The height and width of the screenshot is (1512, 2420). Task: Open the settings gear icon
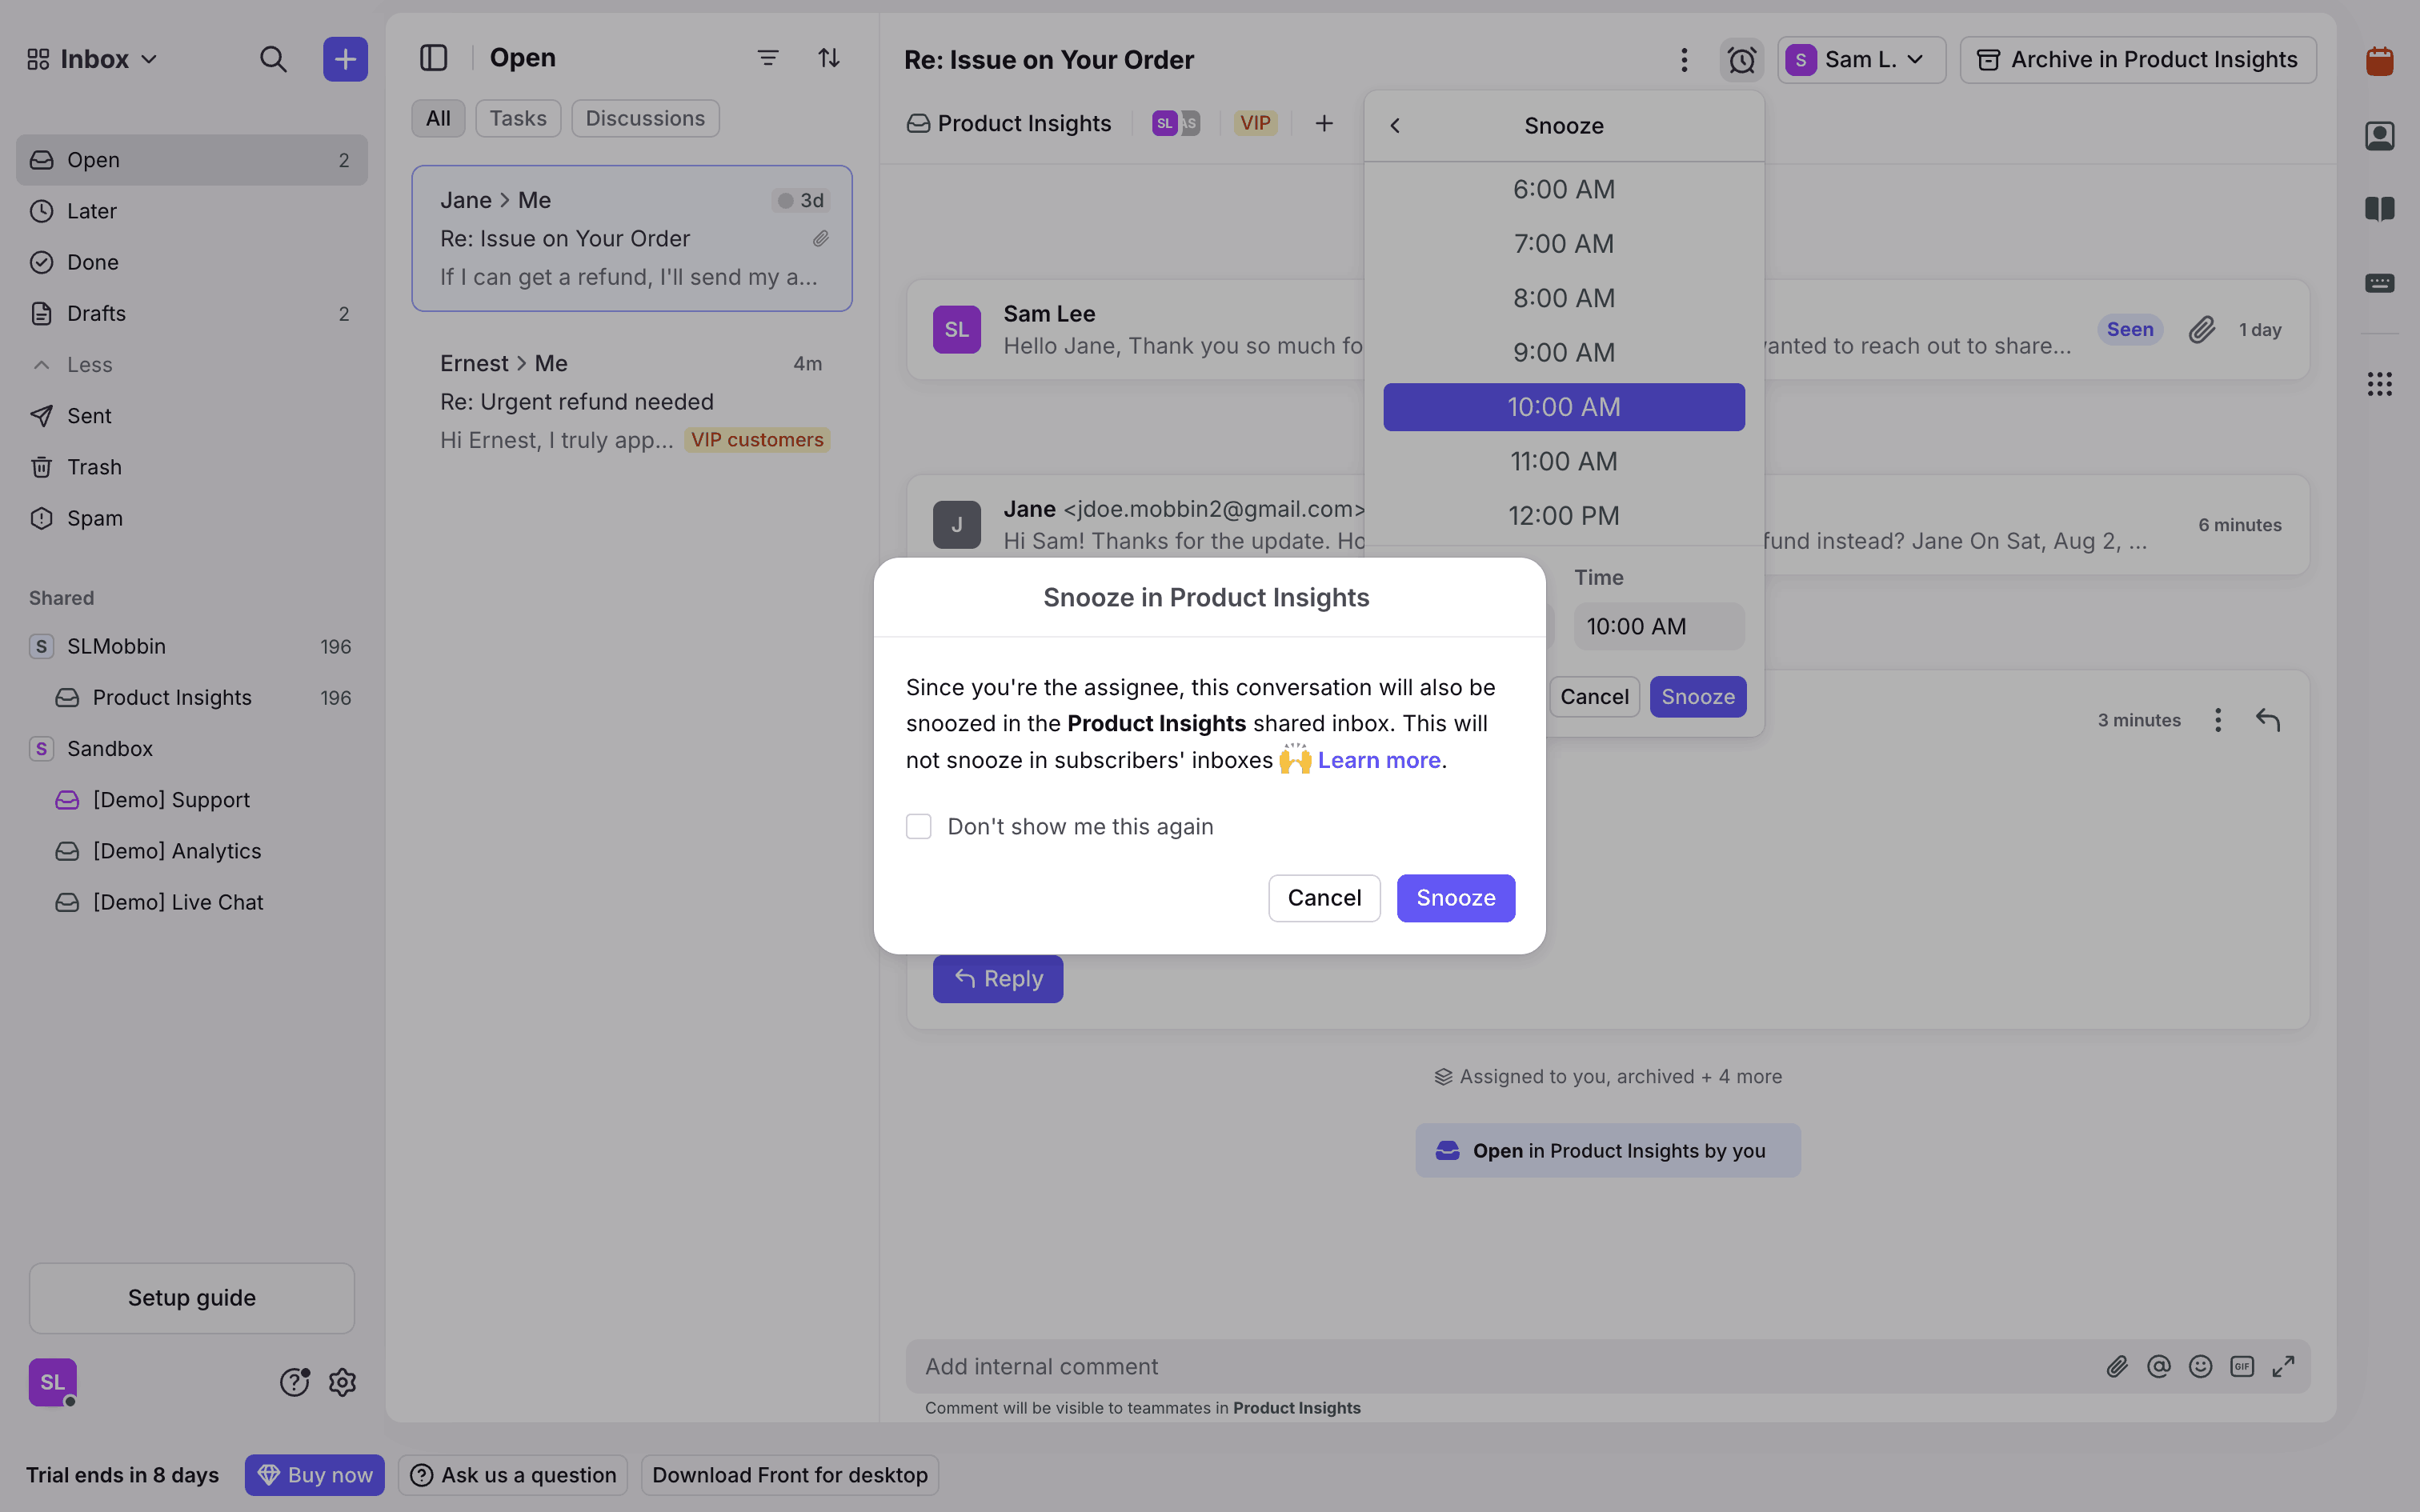[x=342, y=1382]
